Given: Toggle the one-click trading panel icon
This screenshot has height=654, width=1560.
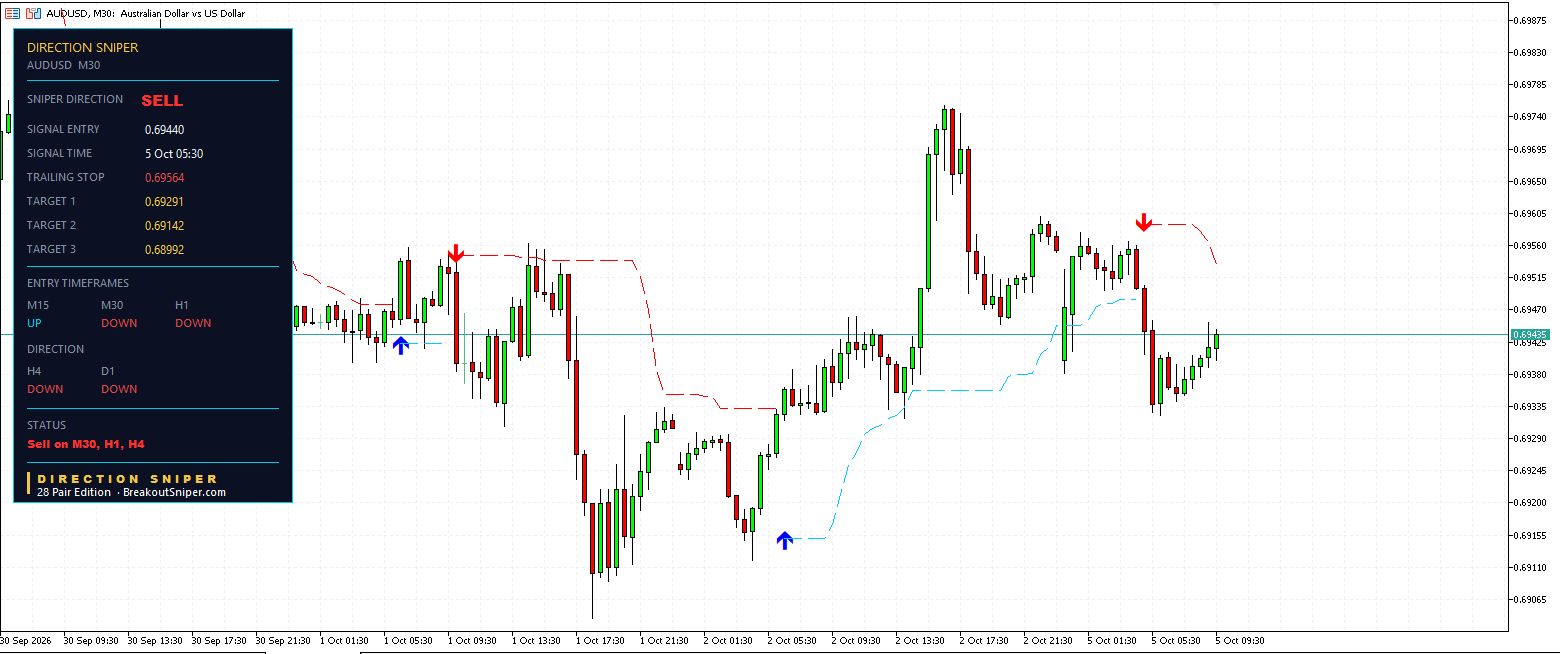Looking at the screenshot, I should coord(32,13).
